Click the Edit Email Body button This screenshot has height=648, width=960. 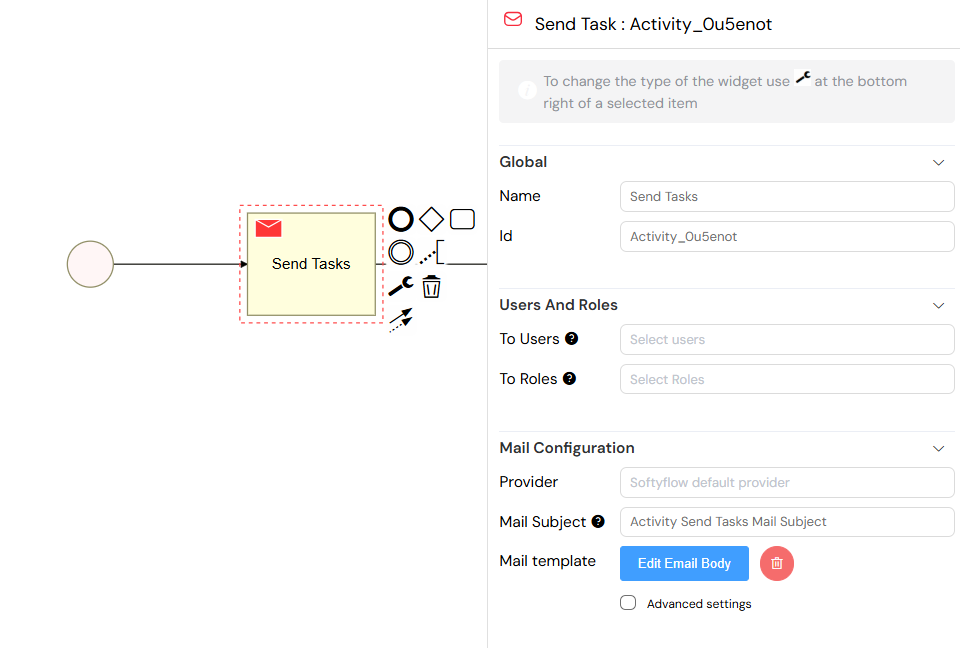click(684, 563)
